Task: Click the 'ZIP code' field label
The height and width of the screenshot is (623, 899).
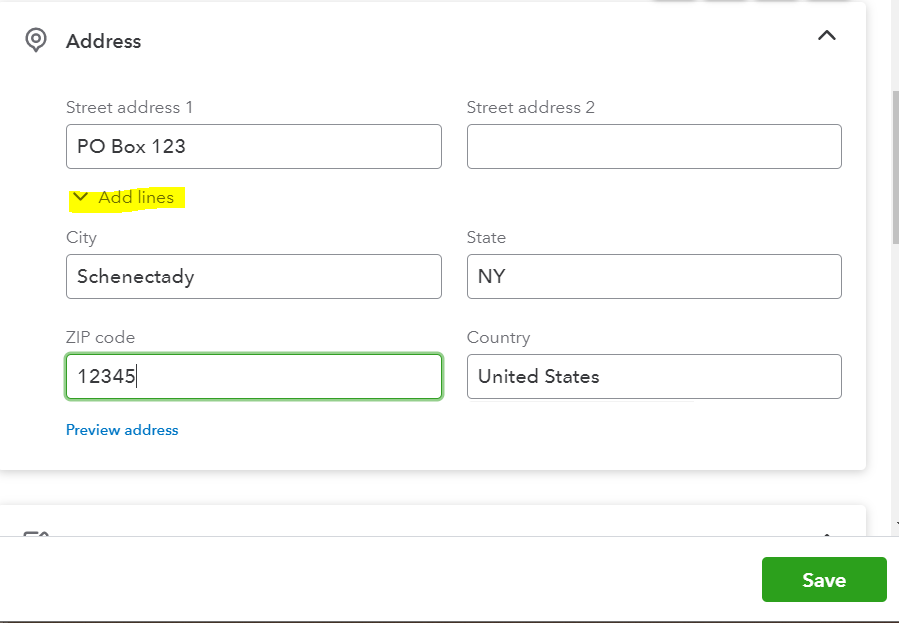Action: (x=100, y=337)
